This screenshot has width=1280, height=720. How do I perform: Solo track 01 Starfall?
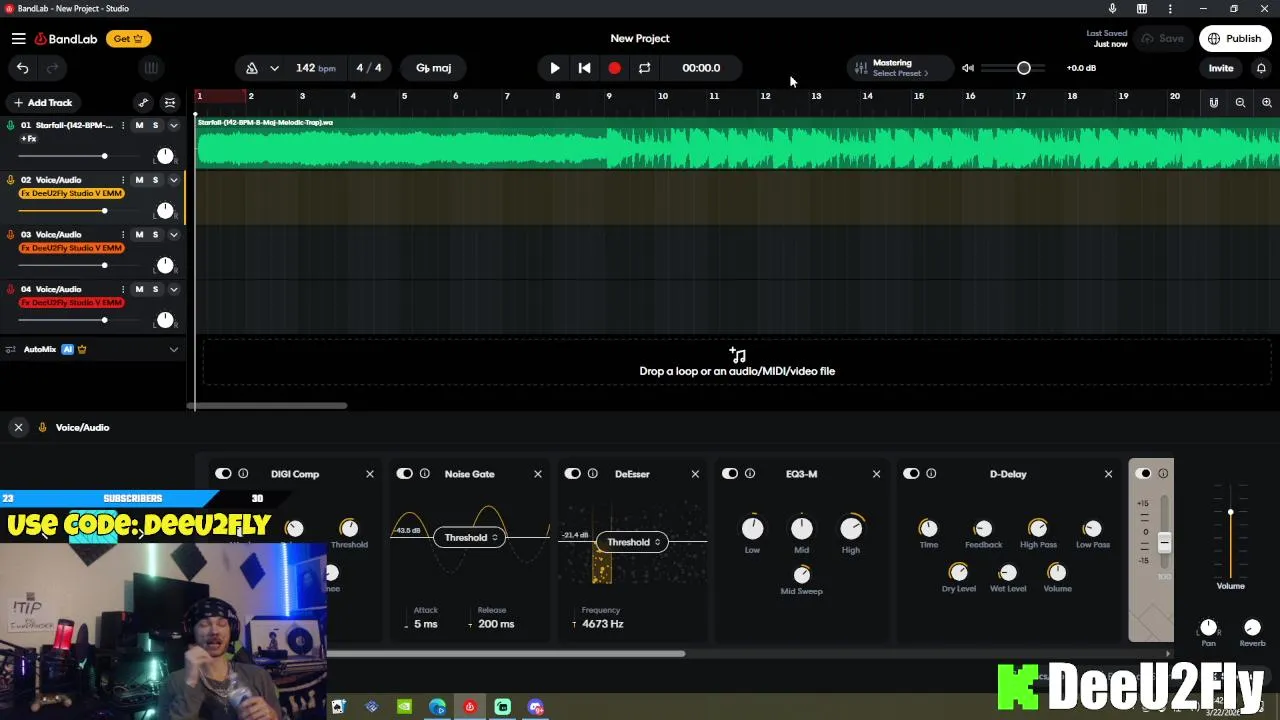pos(155,125)
